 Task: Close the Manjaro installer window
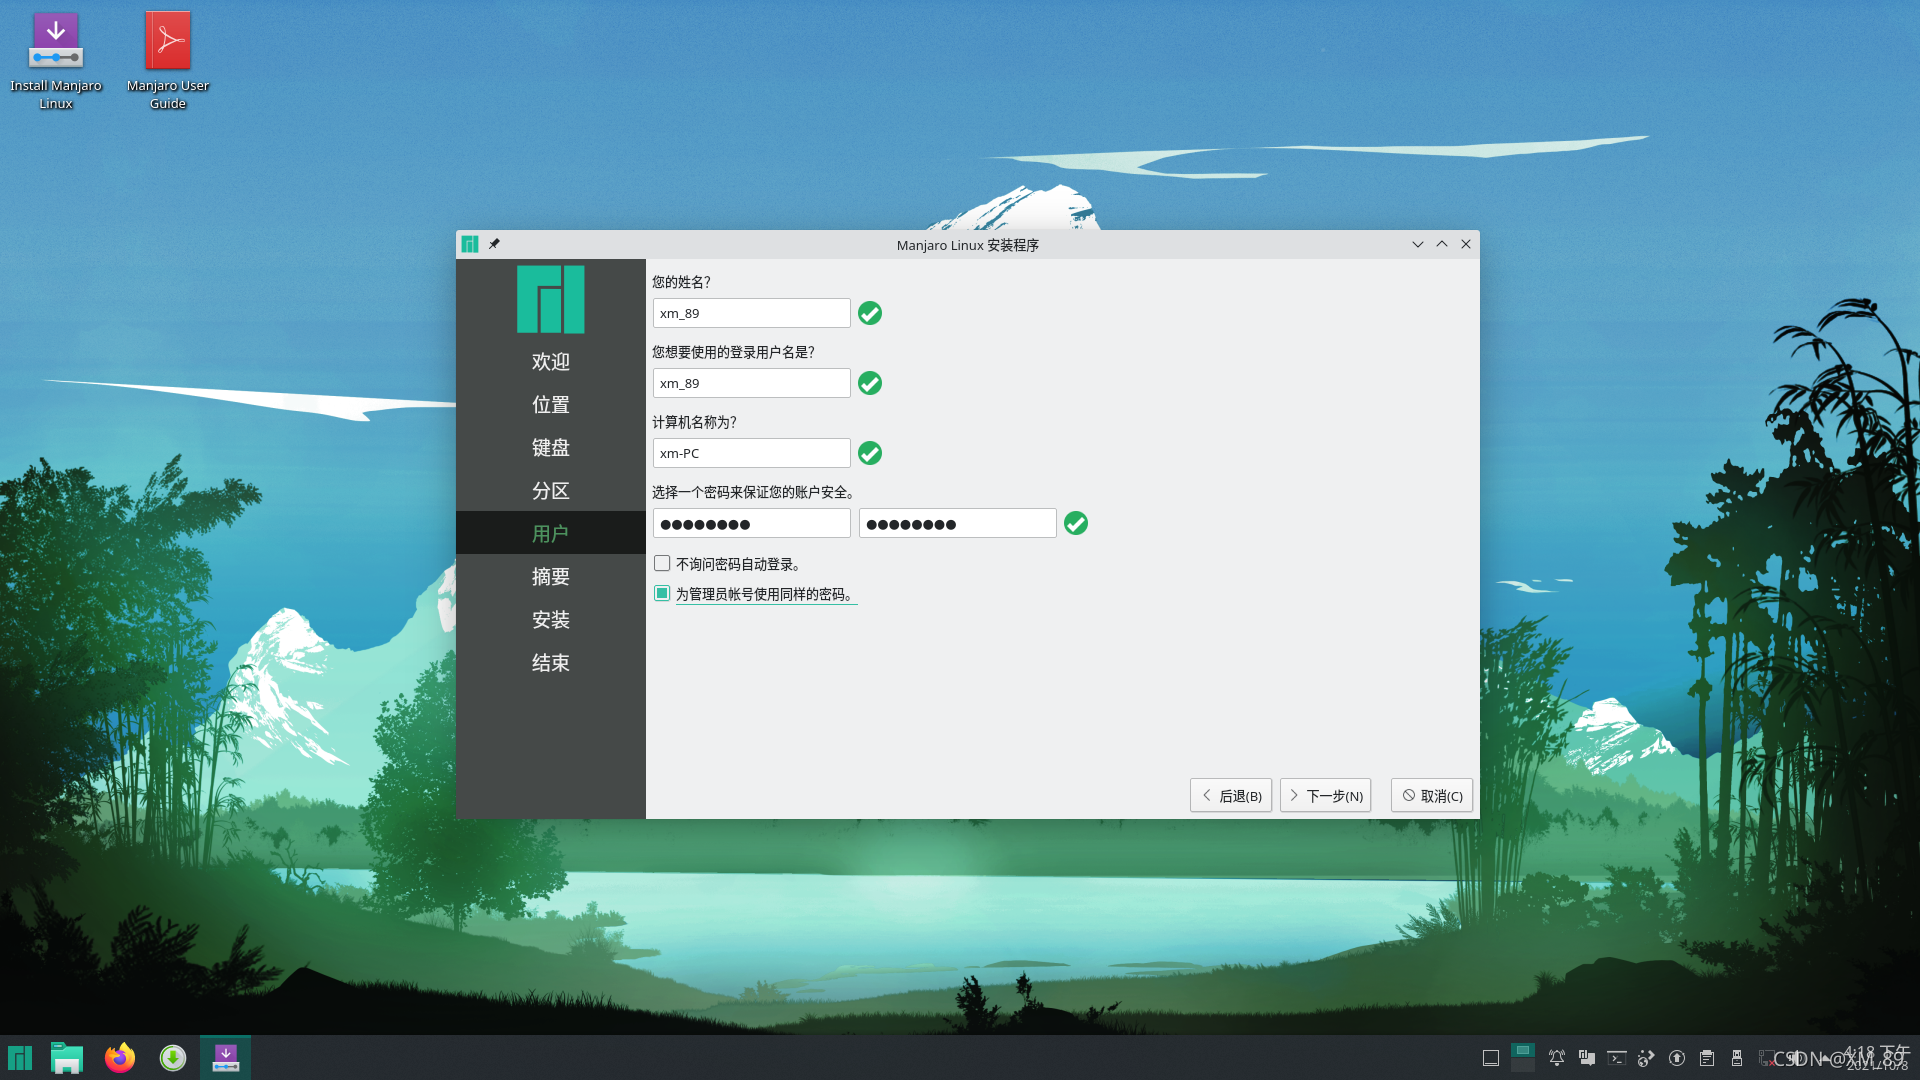click(1466, 244)
